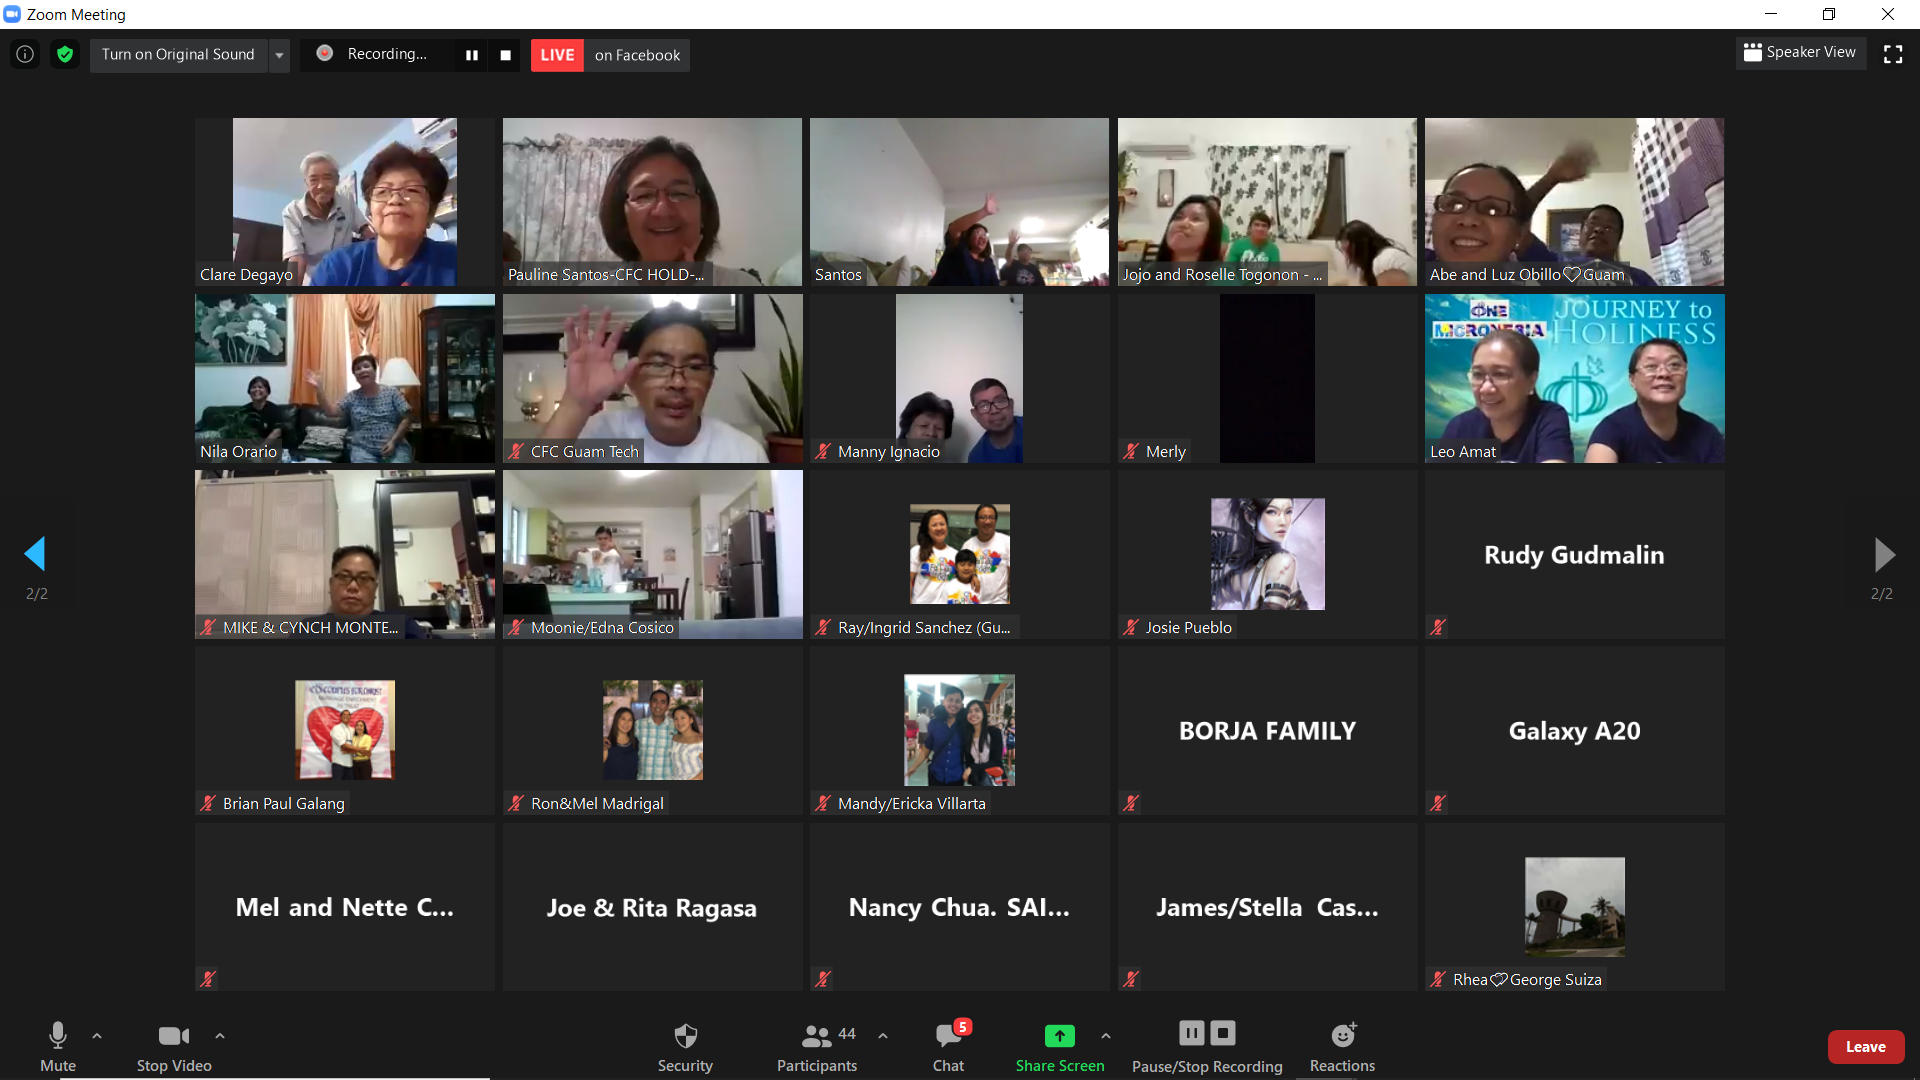This screenshot has width=1920, height=1080.
Task: Select Merly participant tile
Action: 1267,378
